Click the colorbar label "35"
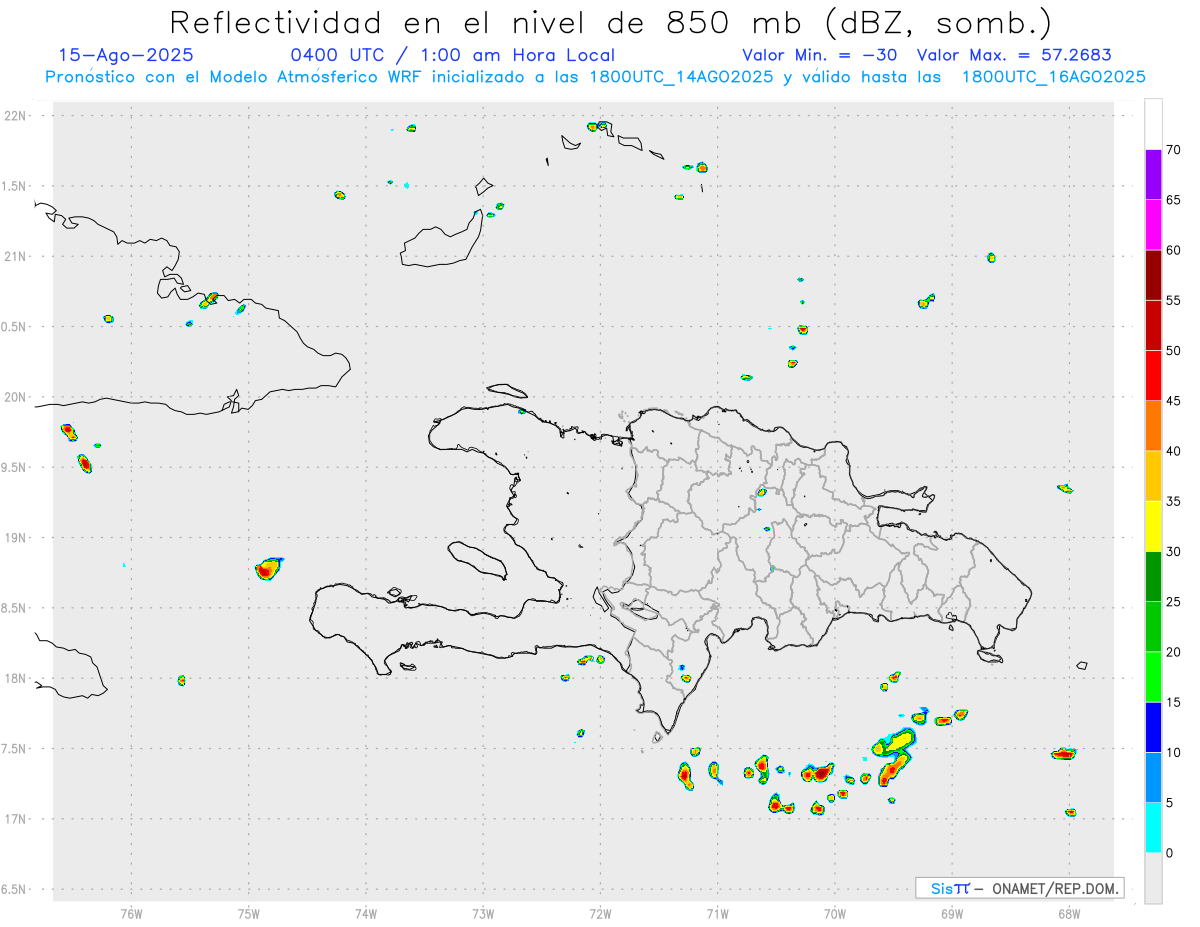The width and height of the screenshot is (1200, 927). [x=1174, y=501]
